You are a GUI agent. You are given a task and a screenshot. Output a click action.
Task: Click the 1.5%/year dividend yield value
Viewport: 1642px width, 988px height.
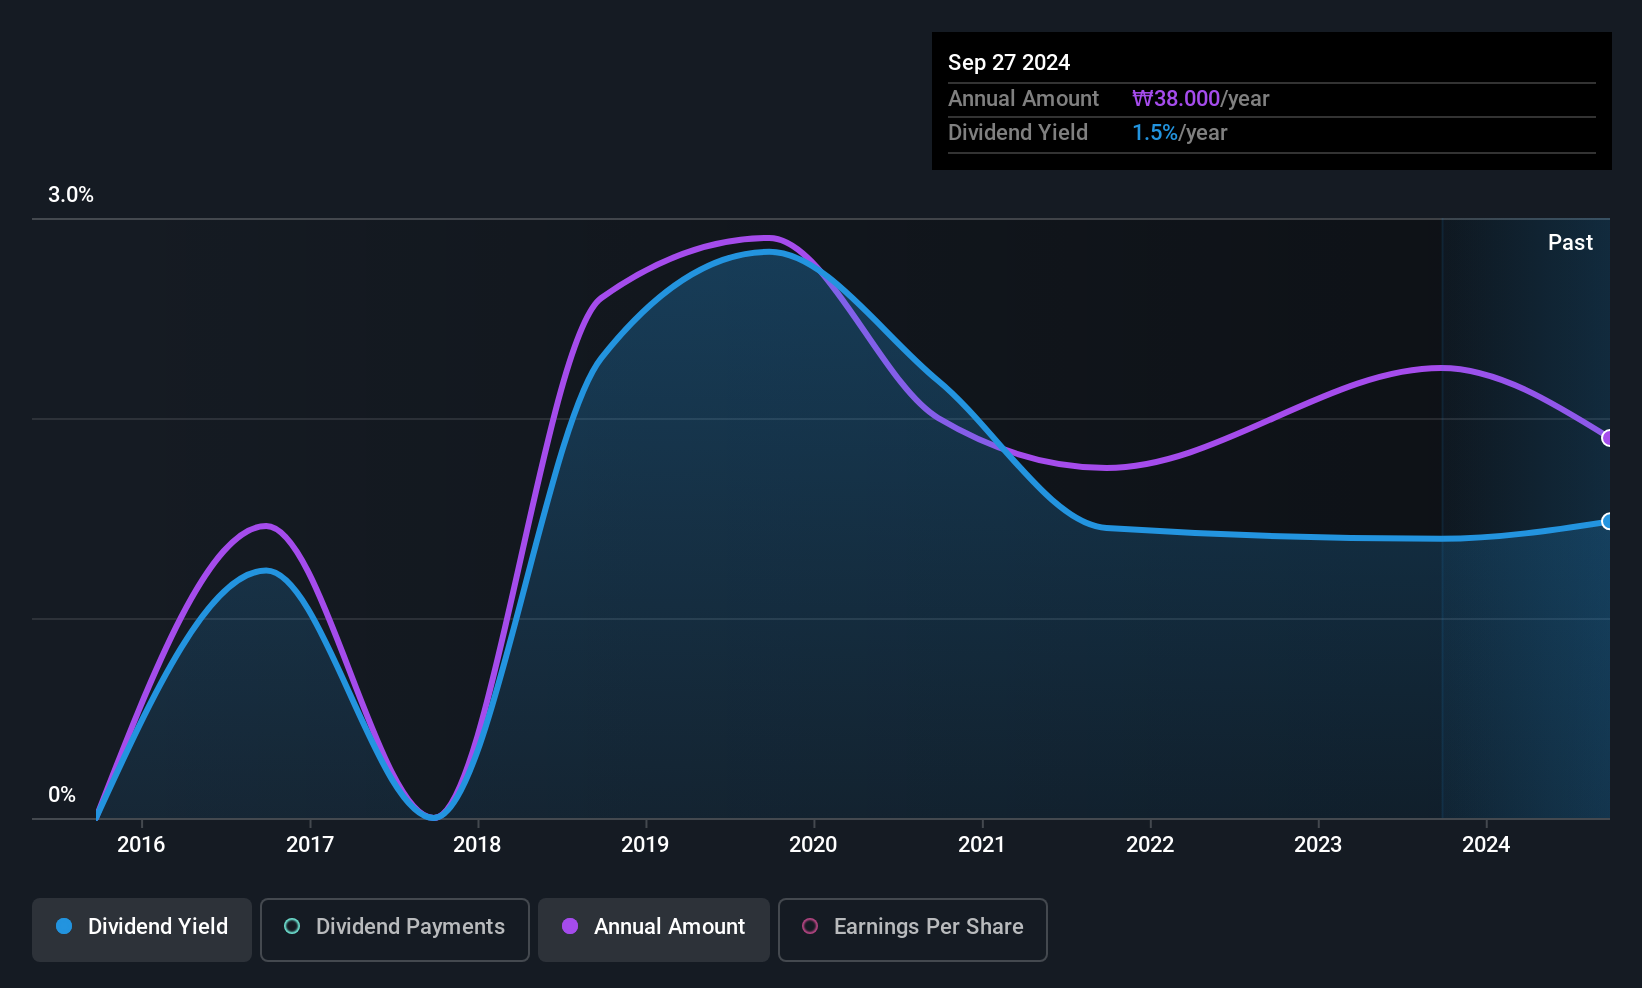click(x=1179, y=133)
